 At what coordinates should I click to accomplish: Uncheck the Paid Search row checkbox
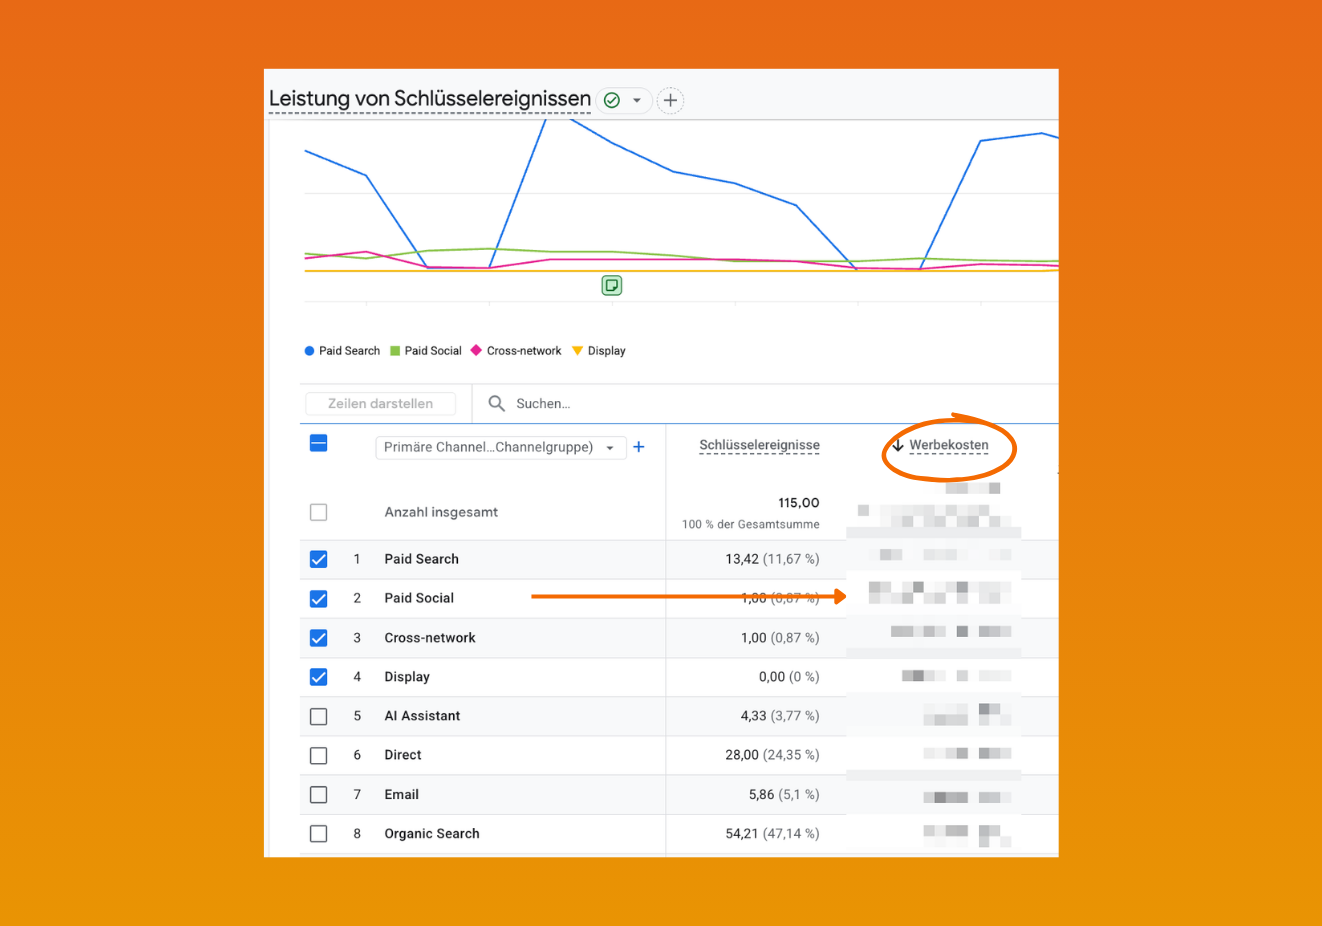tap(319, 559)
